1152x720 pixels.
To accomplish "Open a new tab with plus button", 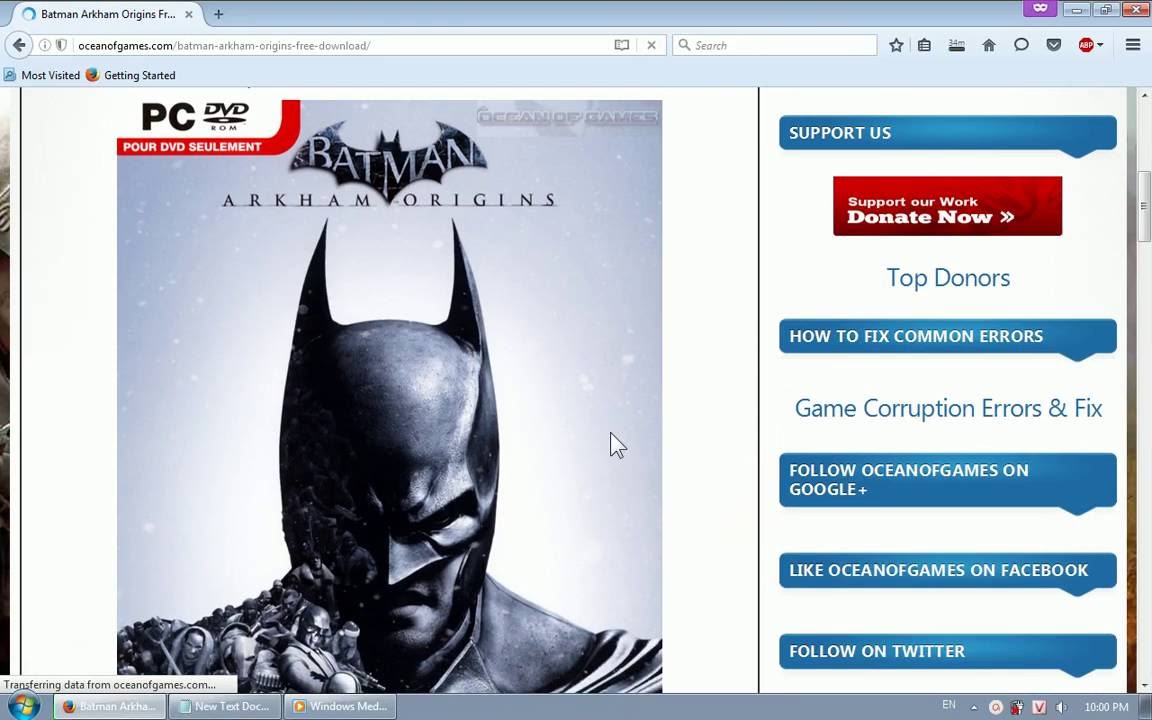I will coord(218,14).
